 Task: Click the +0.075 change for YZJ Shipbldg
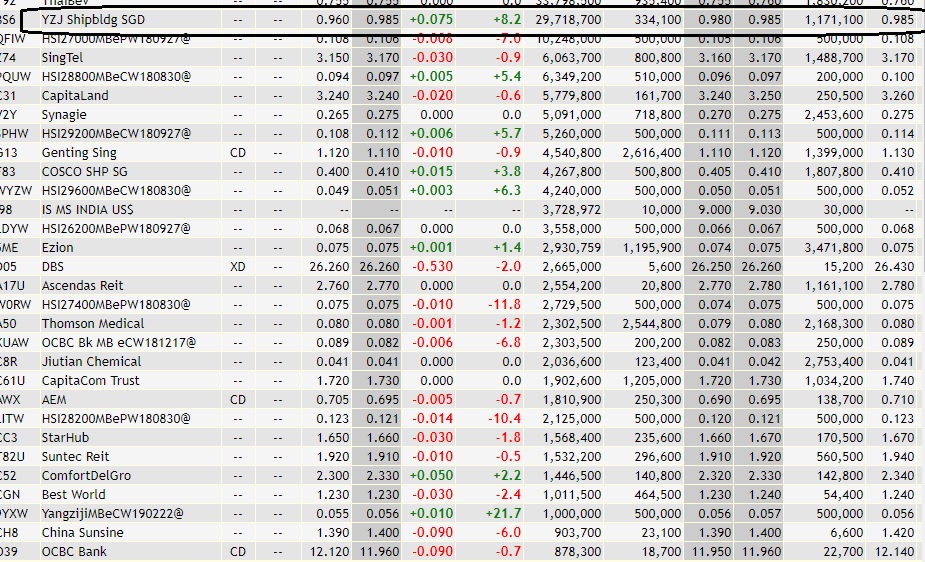point(431,19)
